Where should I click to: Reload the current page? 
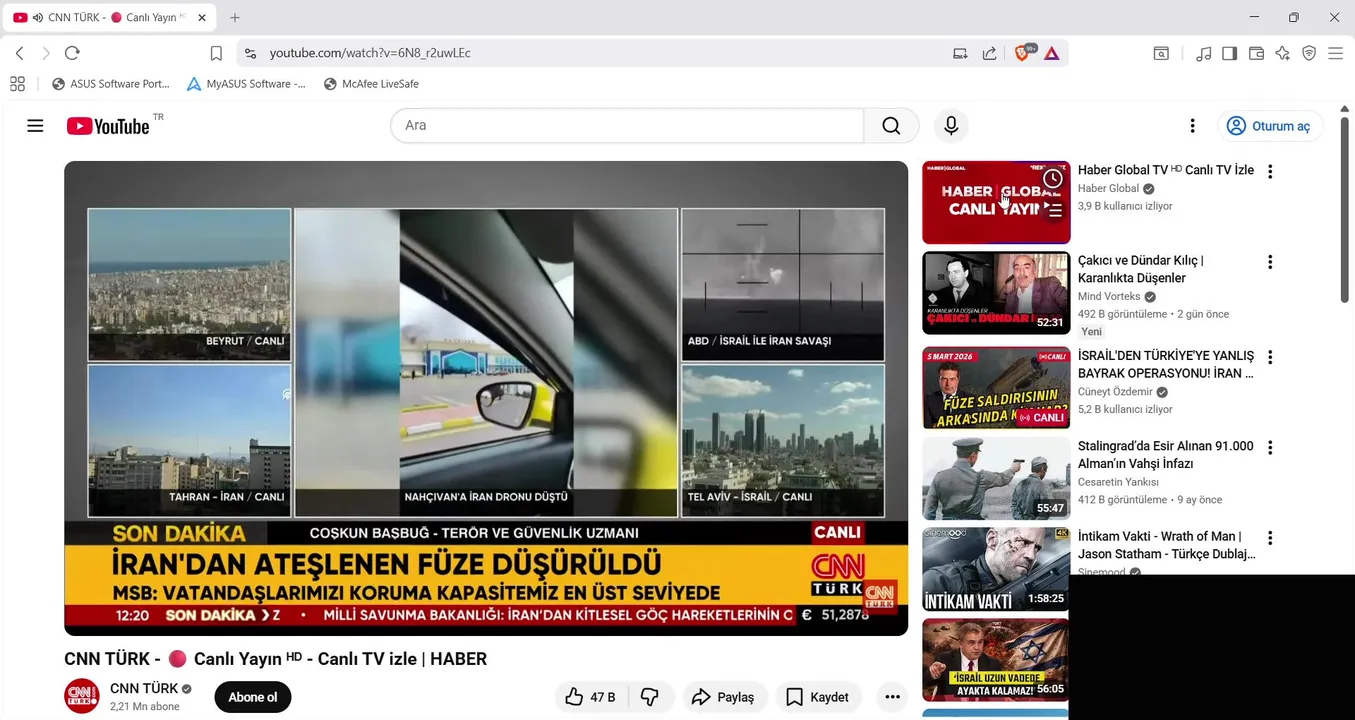[x=72, y=53]
